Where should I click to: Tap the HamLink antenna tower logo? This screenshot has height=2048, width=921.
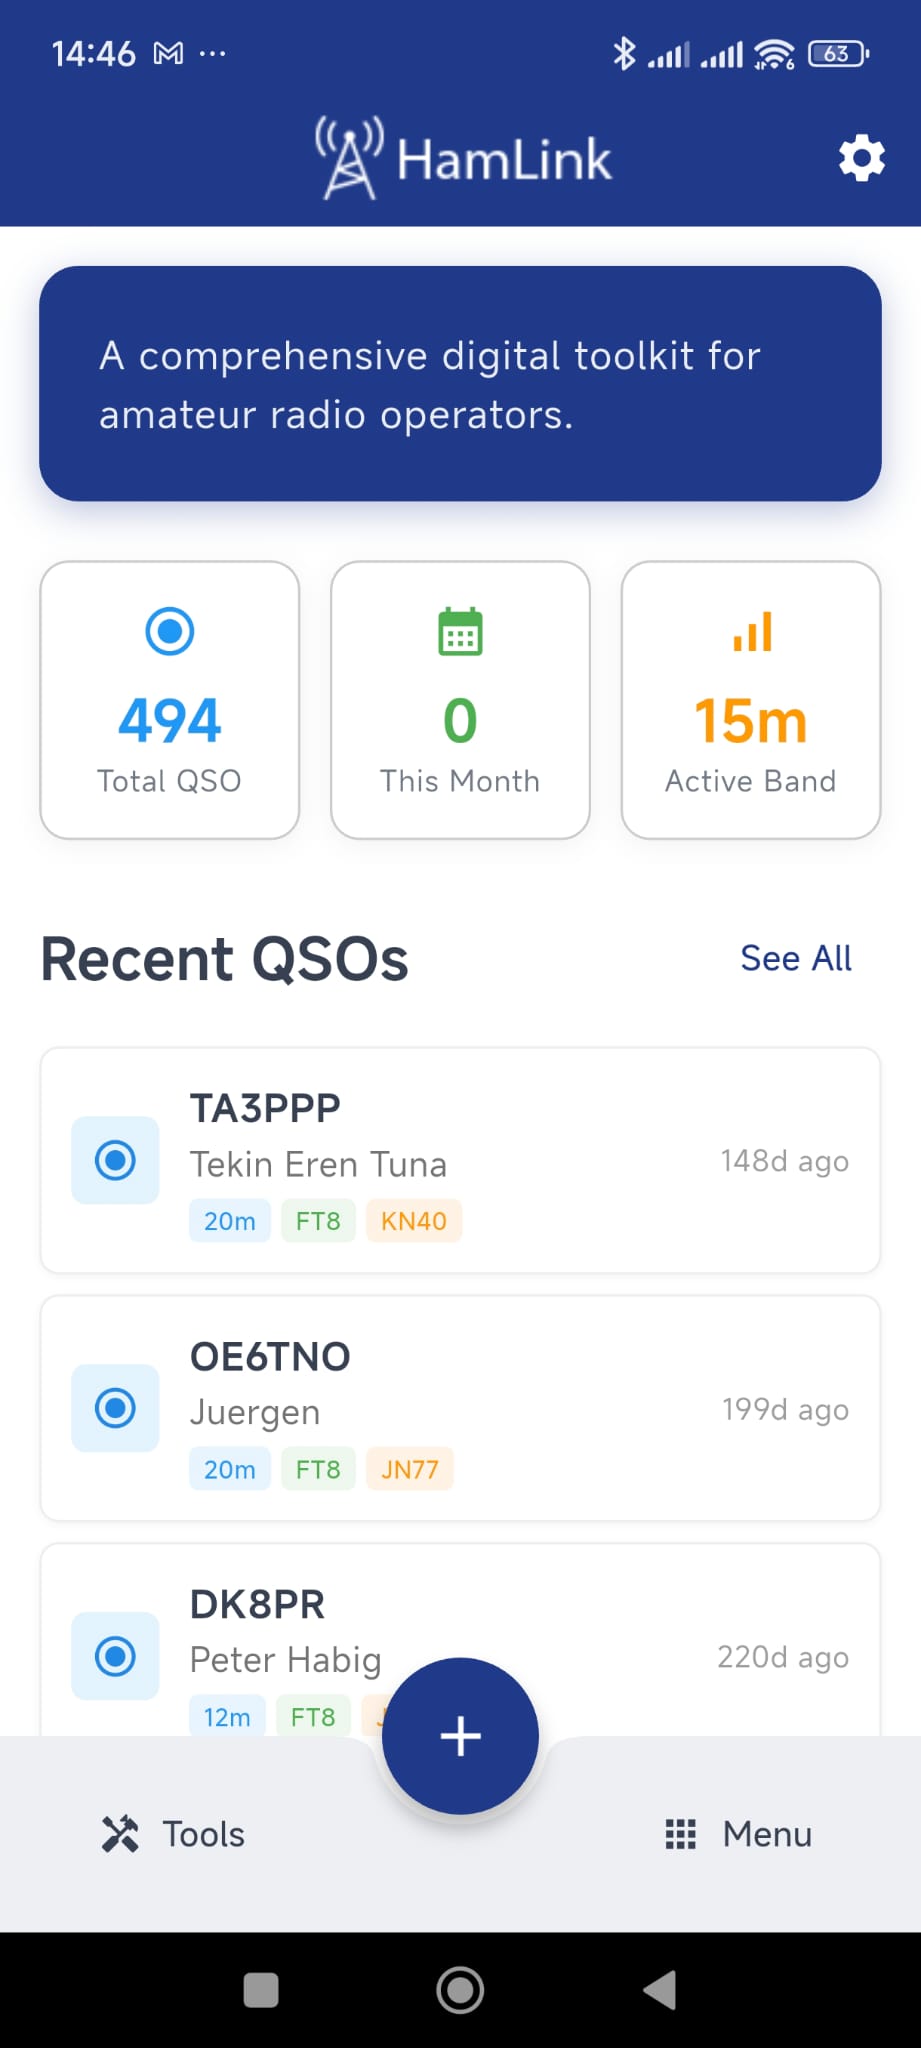(349, 158)
